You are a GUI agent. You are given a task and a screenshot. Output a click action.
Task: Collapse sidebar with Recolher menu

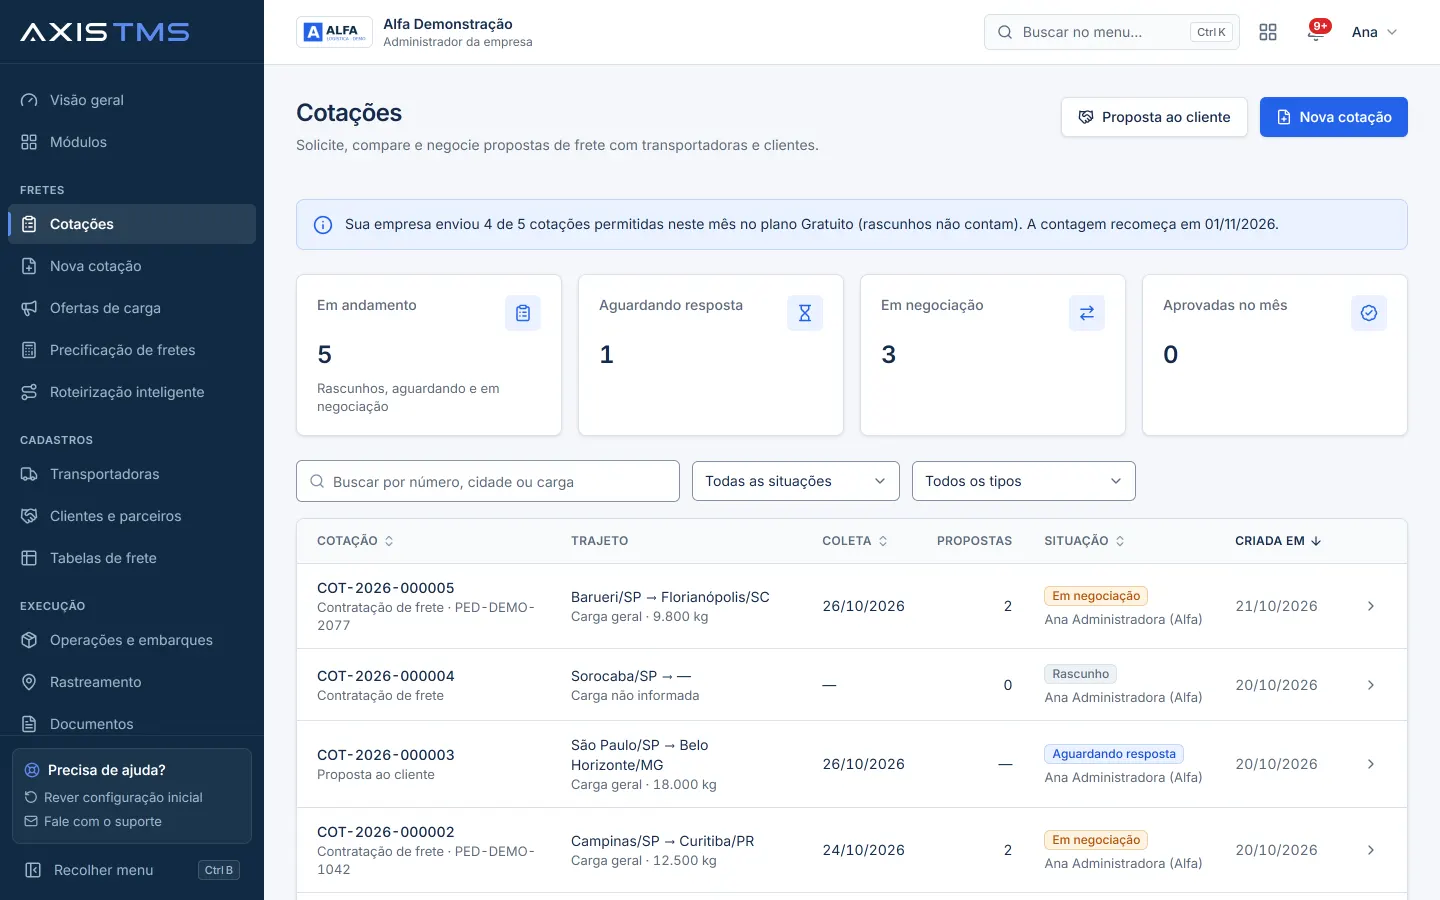click(x=132, y=870)
